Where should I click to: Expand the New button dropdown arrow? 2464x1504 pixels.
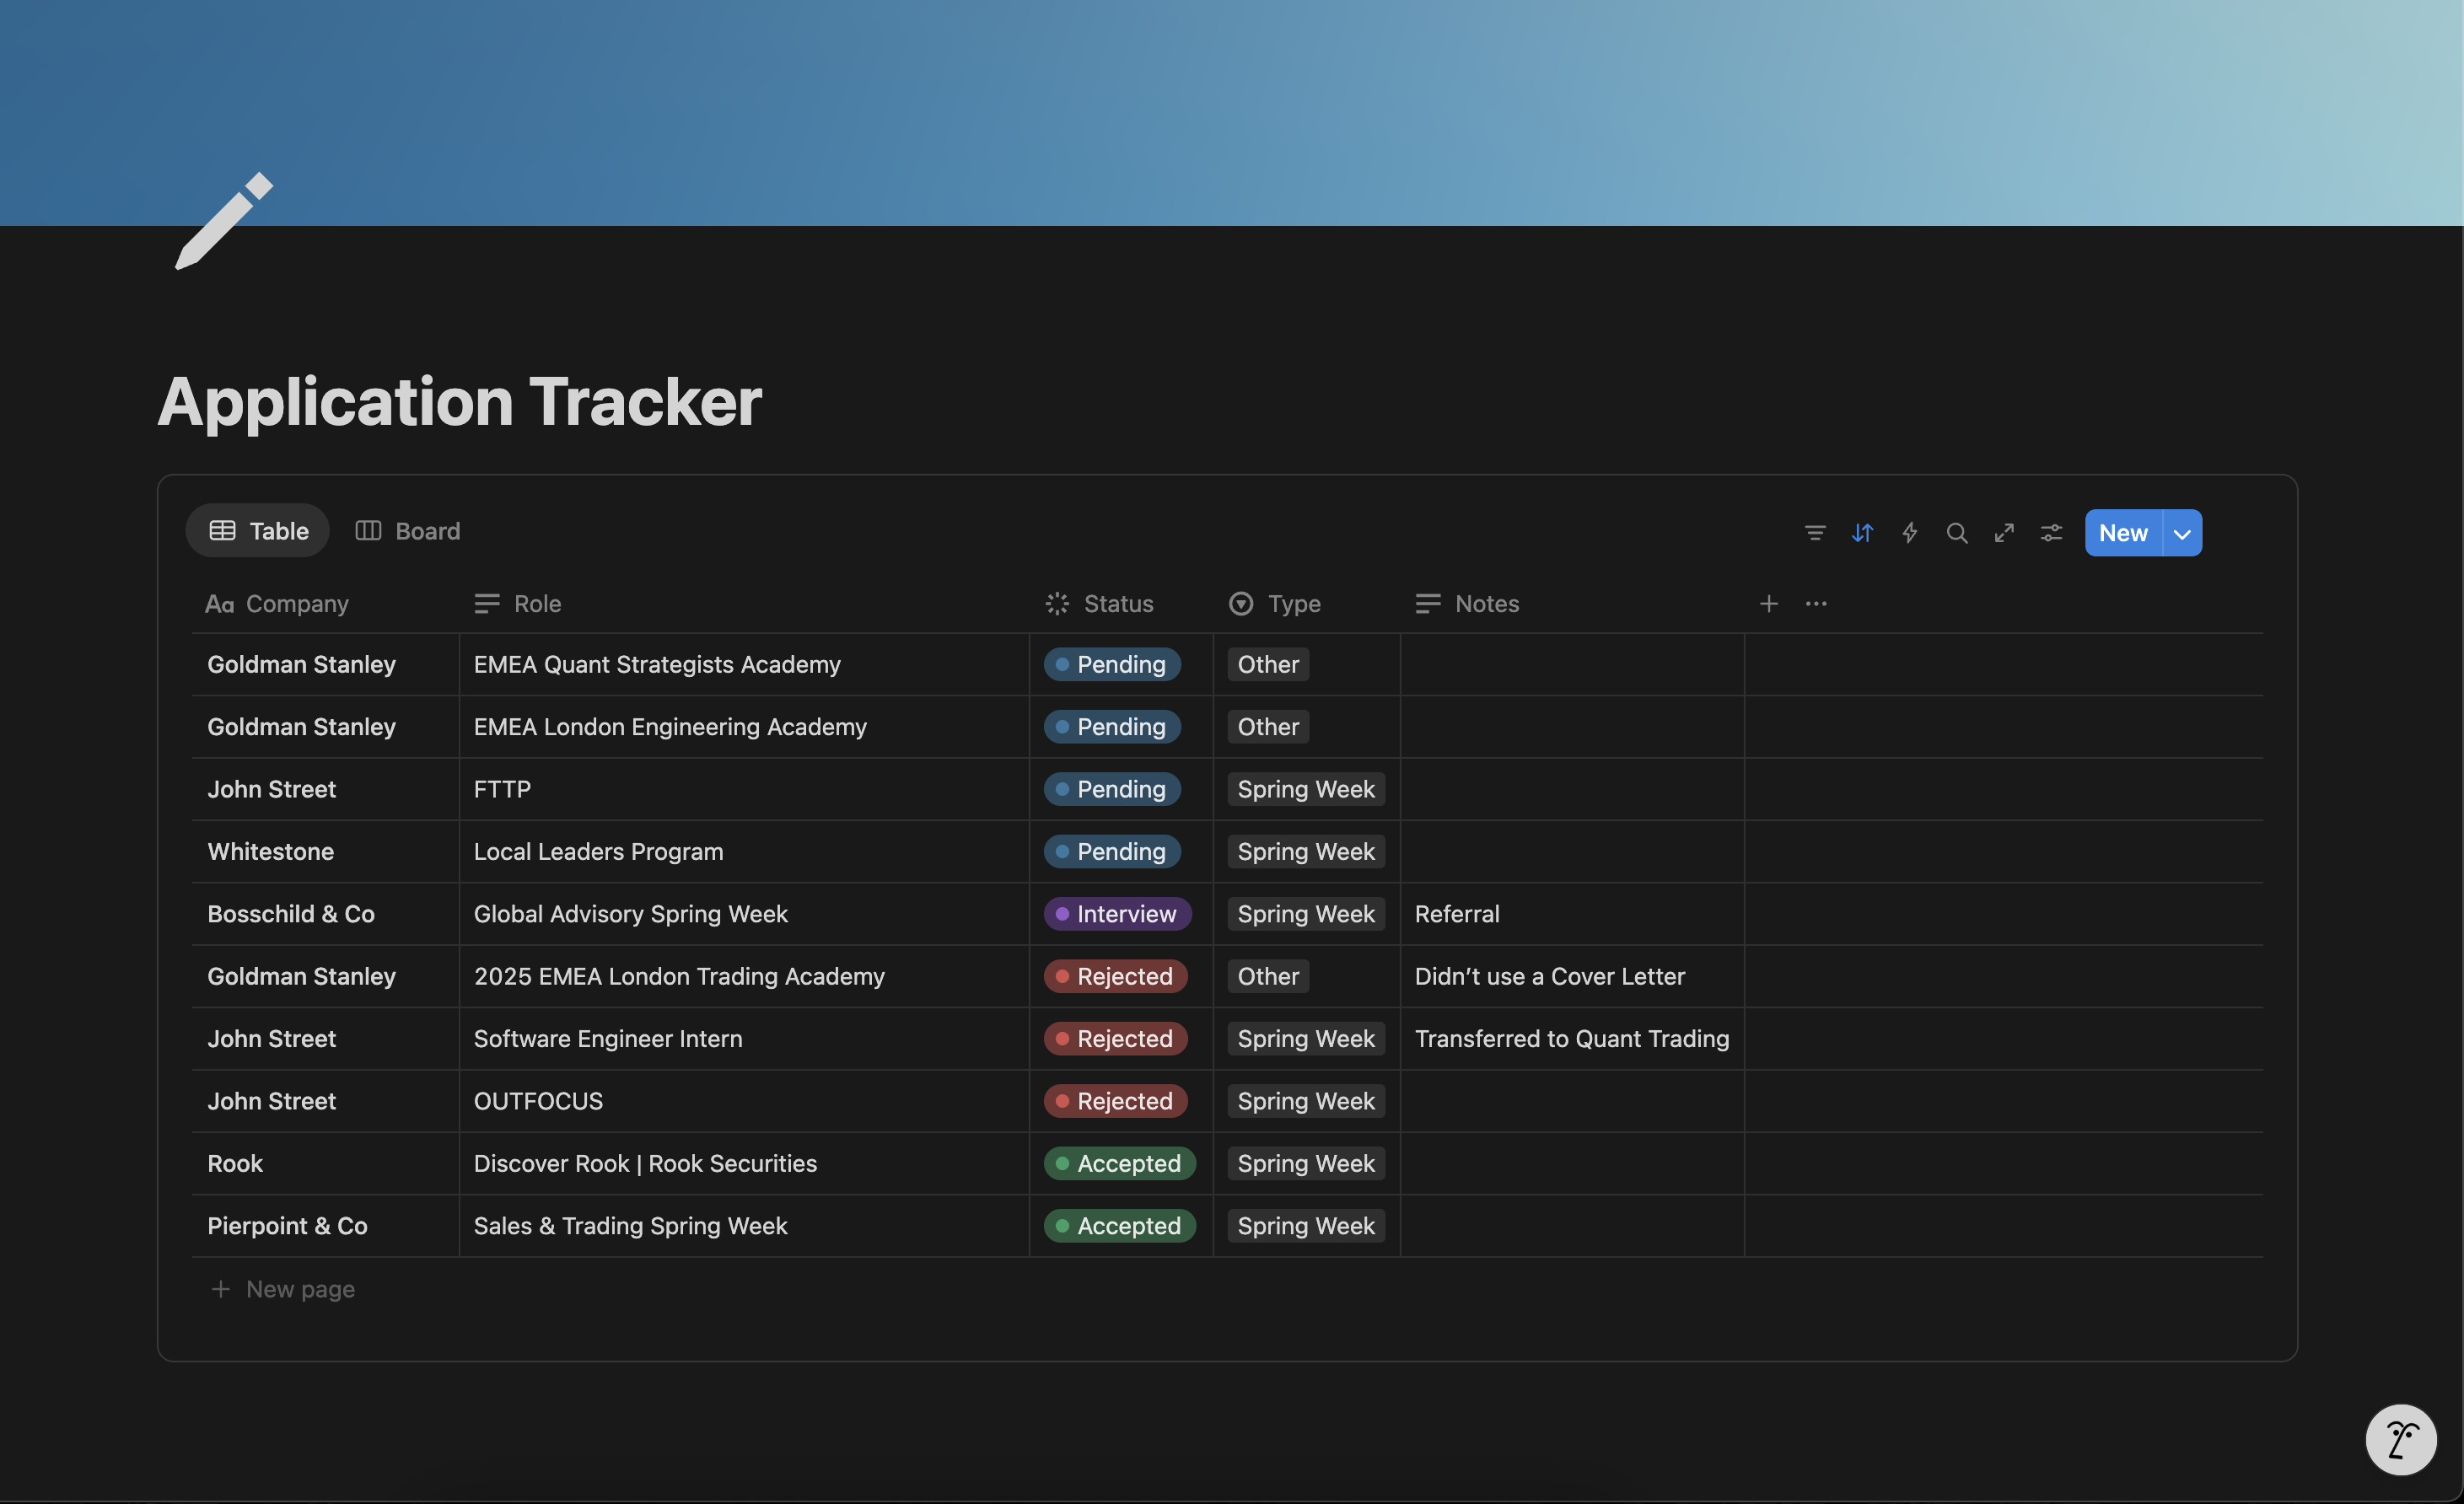2182,534
